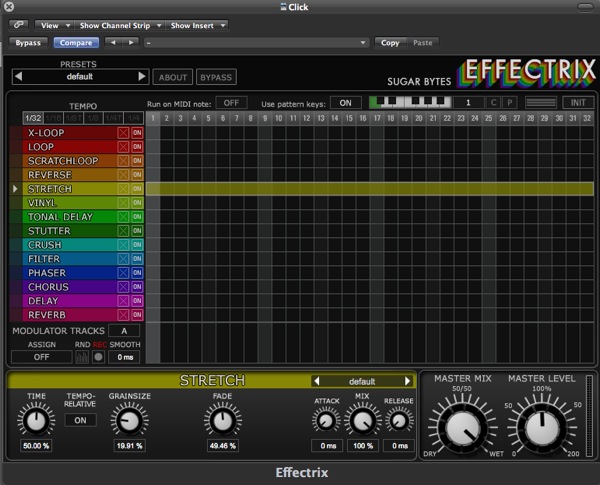Toggle FILTER effect ON switch
The width and height of the screenshot is (600, 485).
tap(137, 259)
